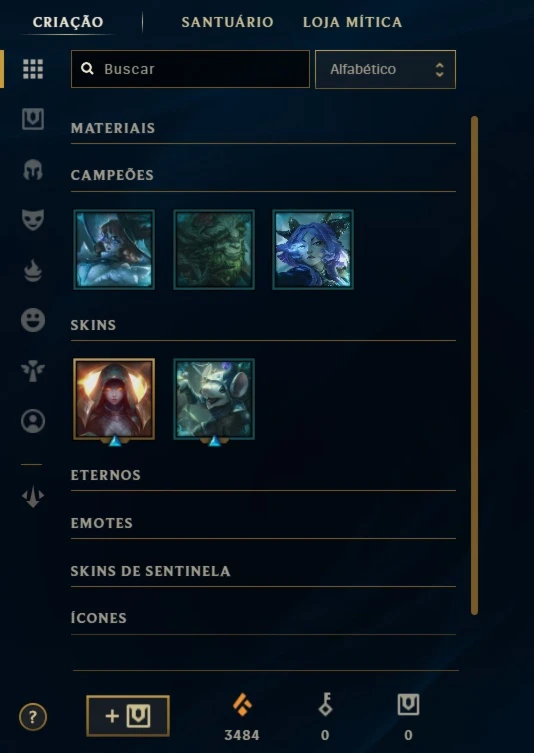Click the orange essence currency counter
The height and width of the screenshot is (753, 534).
[242, 718]
